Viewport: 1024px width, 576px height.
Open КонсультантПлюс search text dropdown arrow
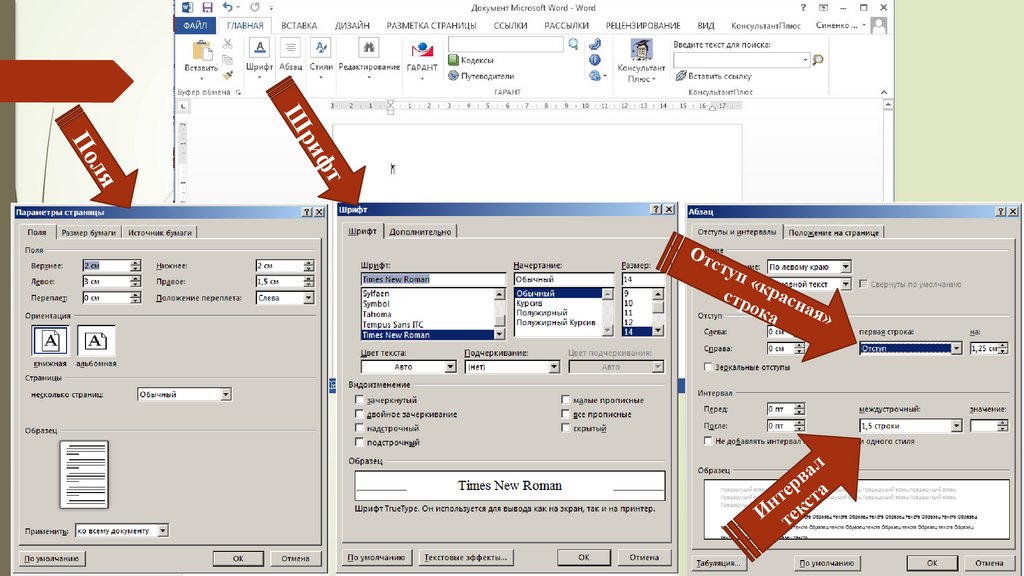[805, 60]
